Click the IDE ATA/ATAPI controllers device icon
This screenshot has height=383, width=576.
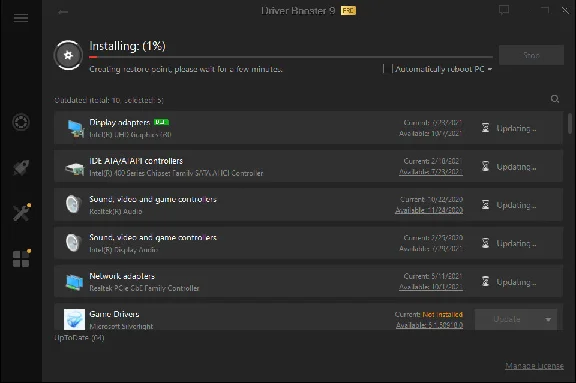[75, 168]
